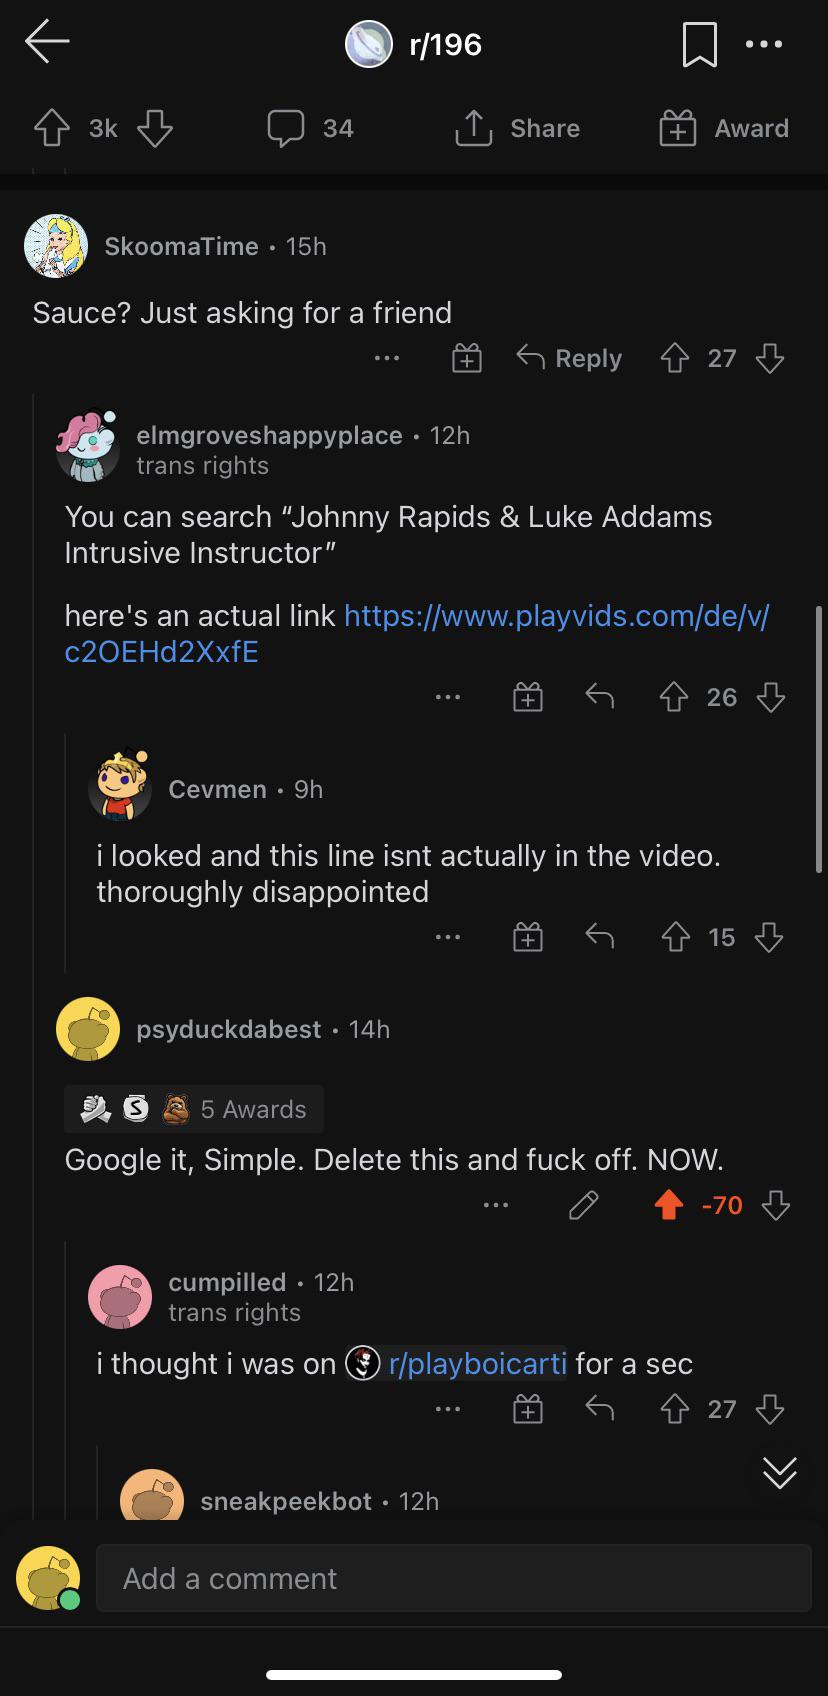The image size is (828, 1696).
Task: Open the r/playboicarti subreddit link
Action: click(x=477, y=1363)
